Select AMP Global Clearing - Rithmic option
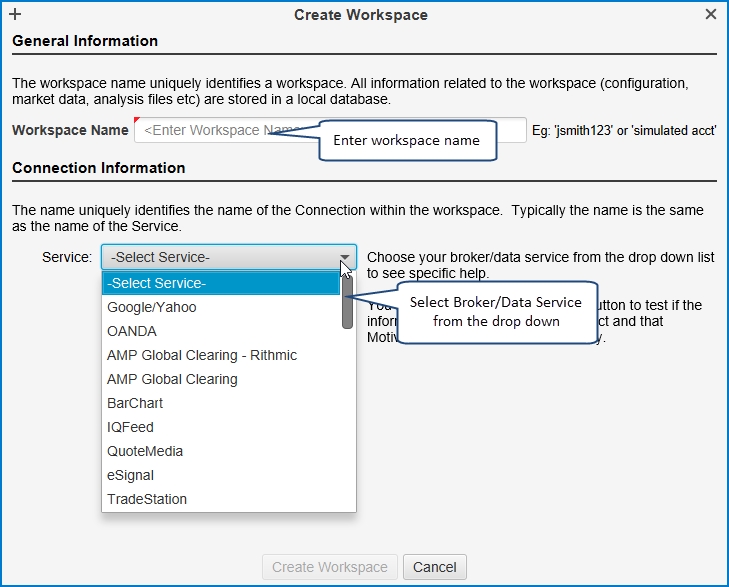Viewport: 729px width, 587px height. 202,355
